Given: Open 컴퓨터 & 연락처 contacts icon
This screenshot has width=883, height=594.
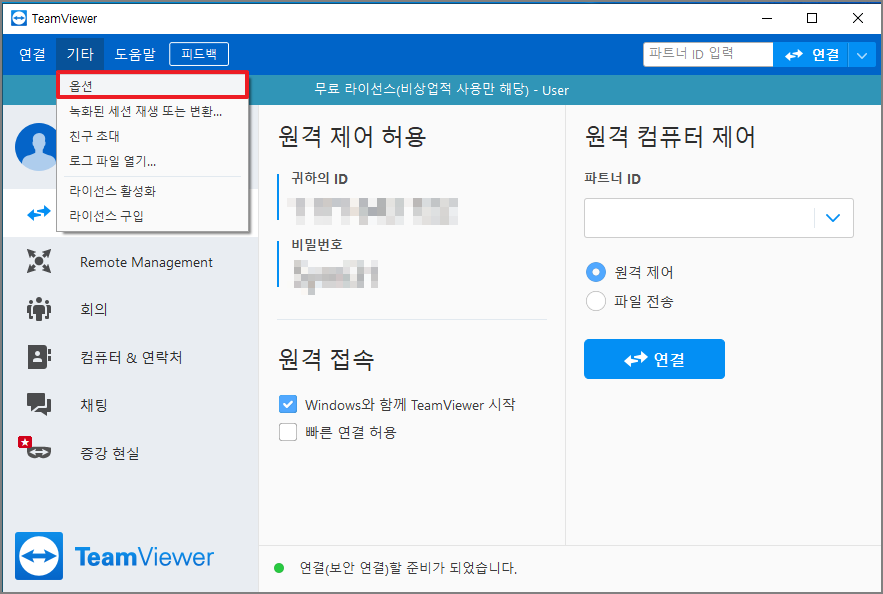Looking at the screenshot, I should [x=39, y=357].
